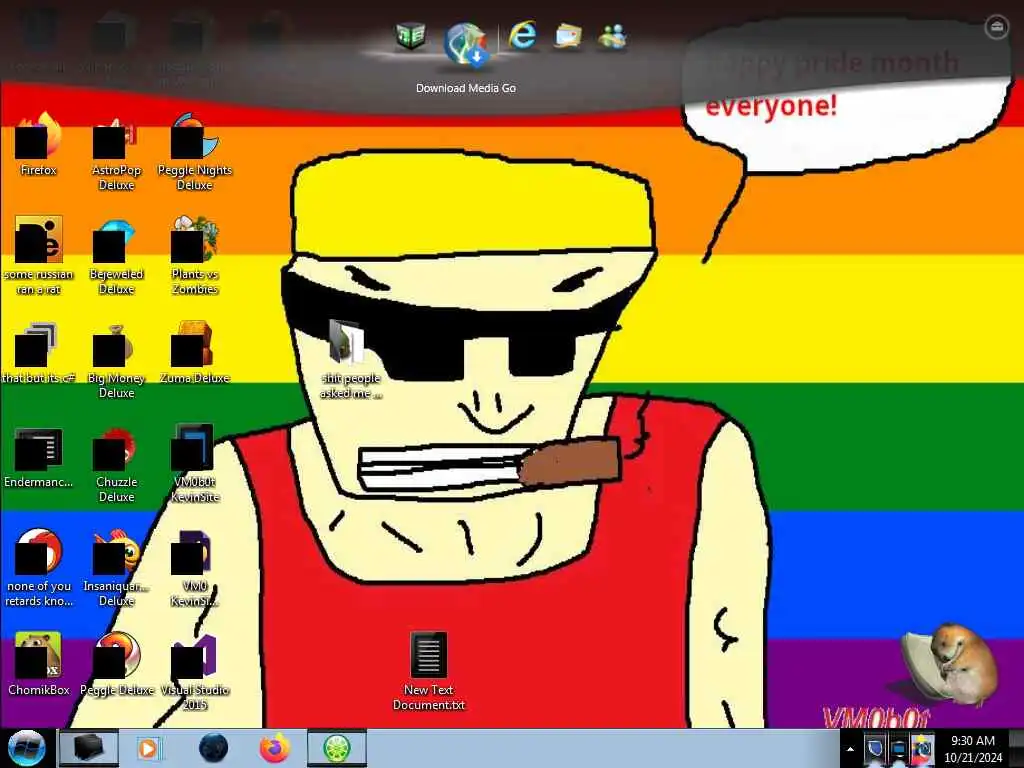Launch Windows Live Messenger from the dock
This screenshot has width=1024, height=768.
point(613,37)
